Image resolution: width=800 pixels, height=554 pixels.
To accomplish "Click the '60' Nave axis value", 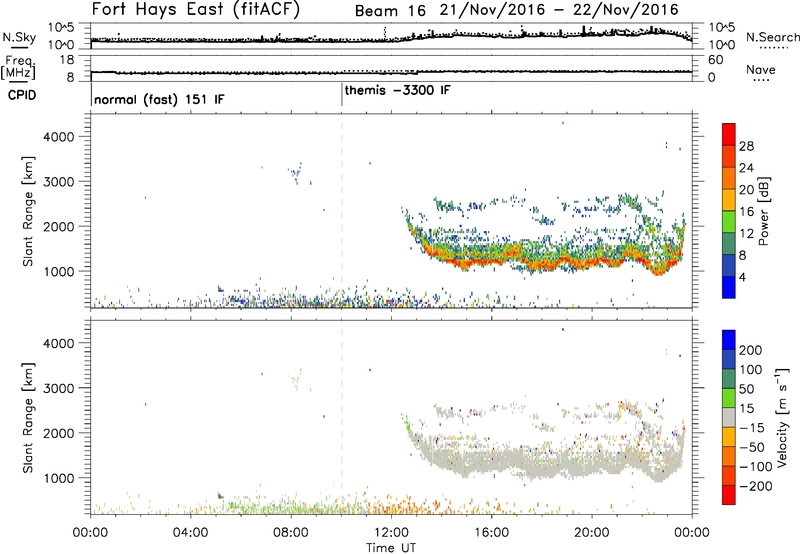I will 715,60.
